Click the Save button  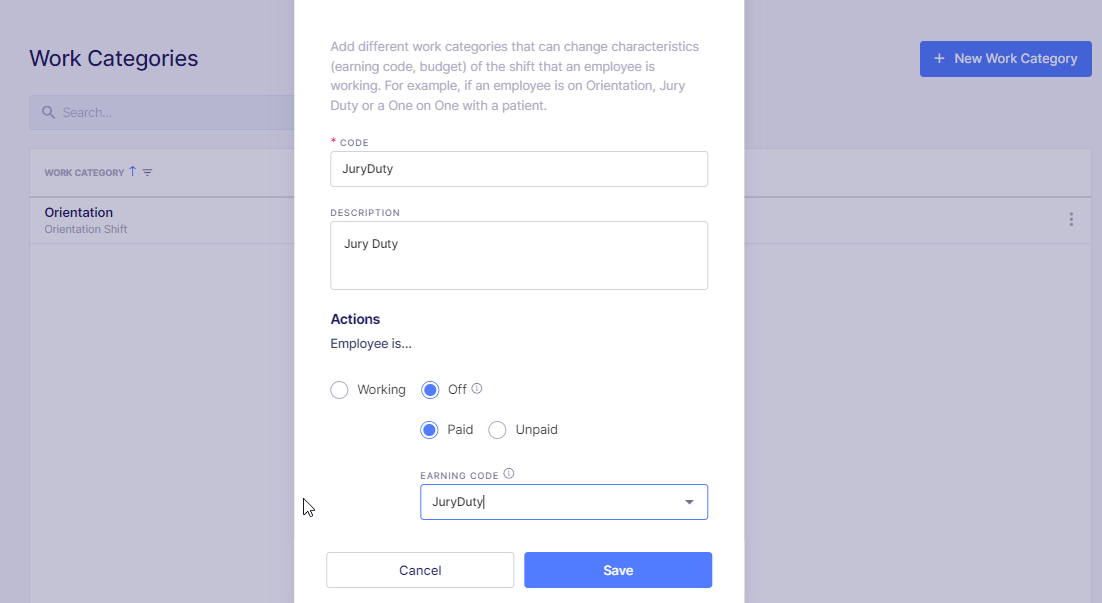pos(617,569)
